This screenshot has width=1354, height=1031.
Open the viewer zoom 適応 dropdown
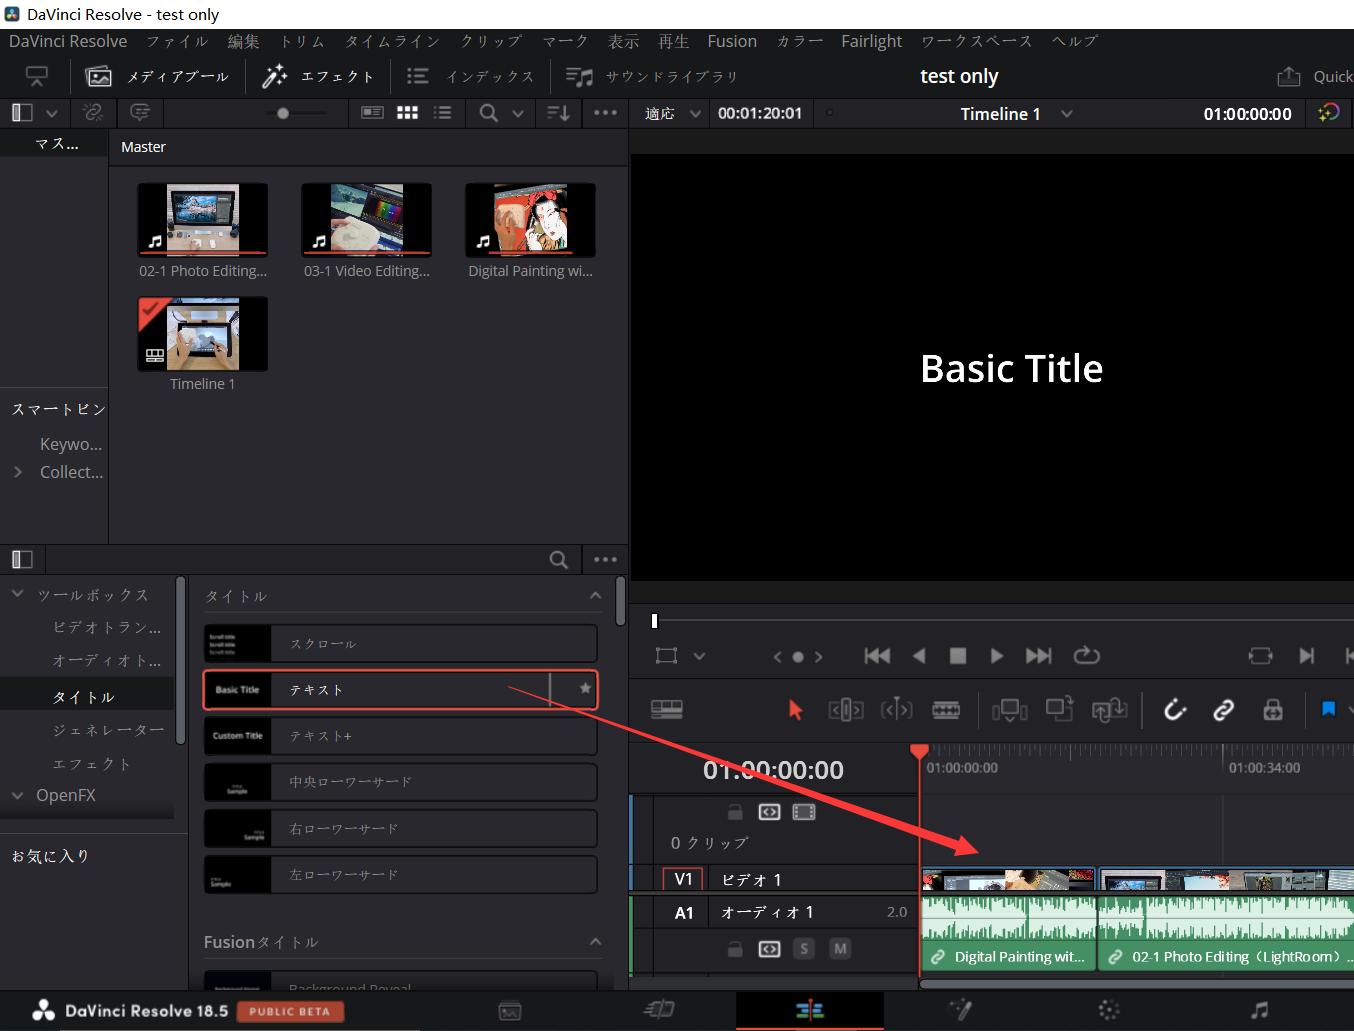pyautogui.click(x=673, y=114)
